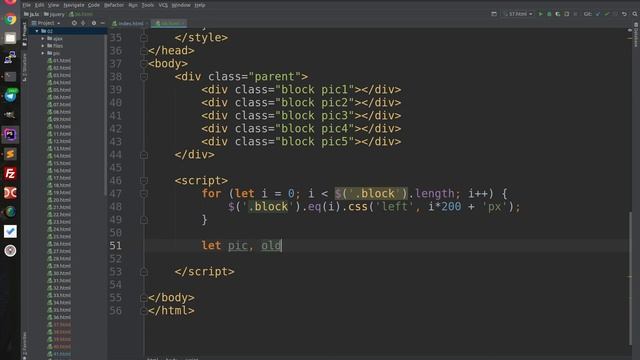This screenshot has width=640, height=360.
Task: Click the Git update project icon
Action: (x=598, y=14)
